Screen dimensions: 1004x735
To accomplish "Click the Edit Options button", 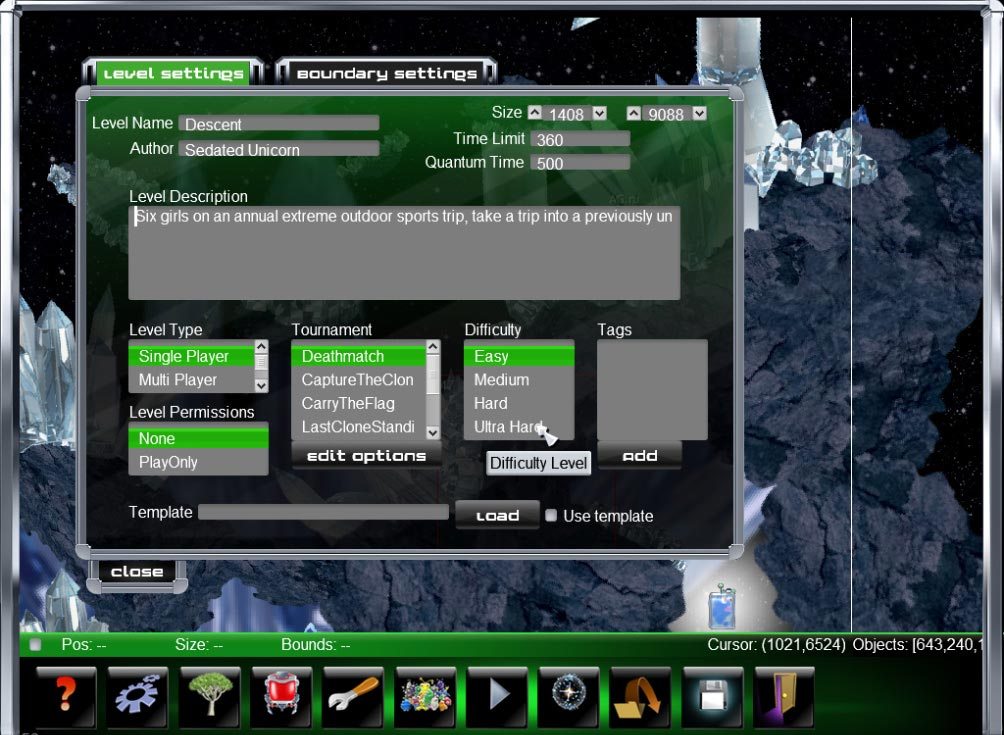I will coord(366,456).
